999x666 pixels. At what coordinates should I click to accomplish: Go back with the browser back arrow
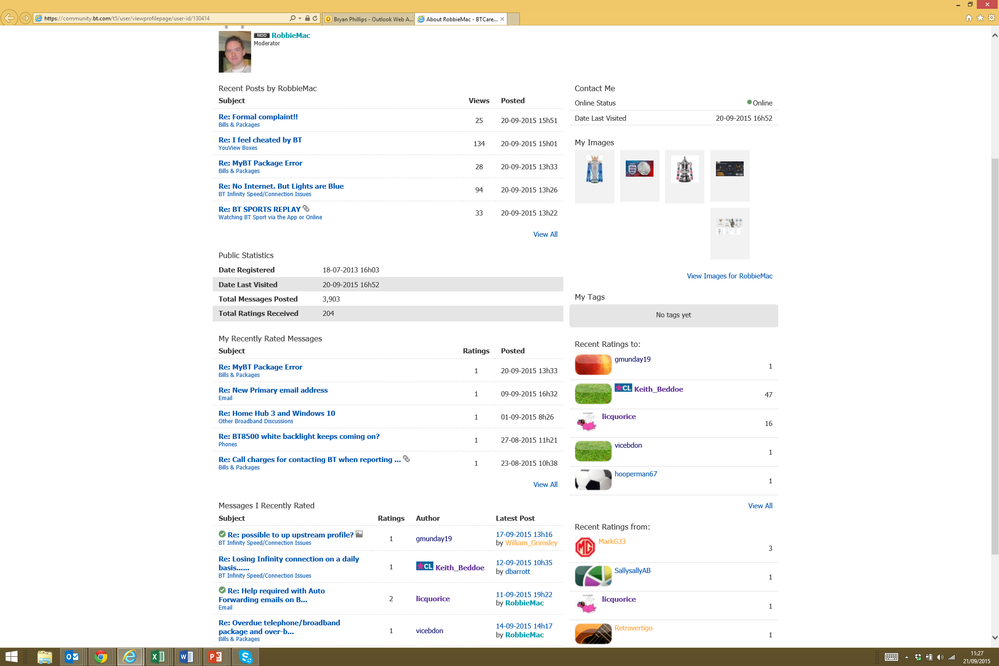point(9,18)
